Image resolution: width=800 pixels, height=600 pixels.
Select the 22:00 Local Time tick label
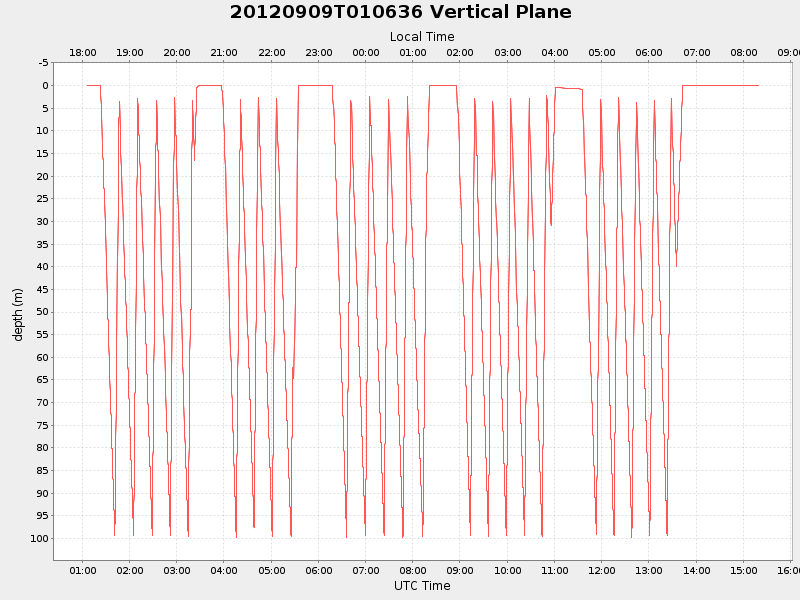tap(271, 53)
